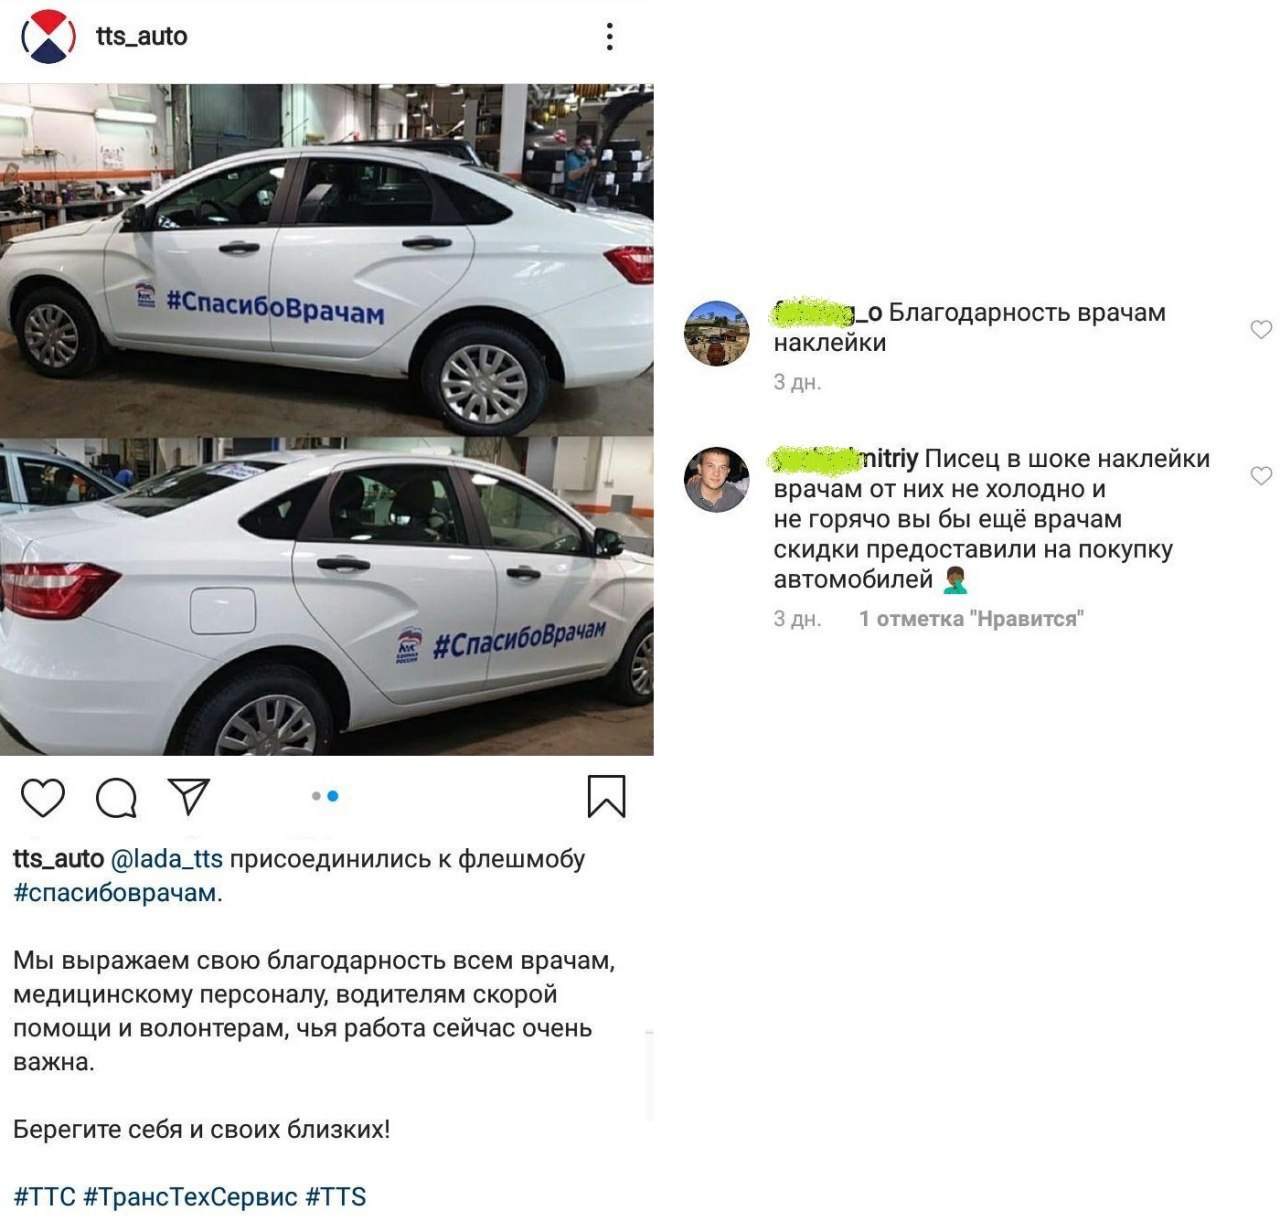Open the #TTS hashtag
Viewport: 1280px width, 1221px height.
click(x=336, y=1197)
